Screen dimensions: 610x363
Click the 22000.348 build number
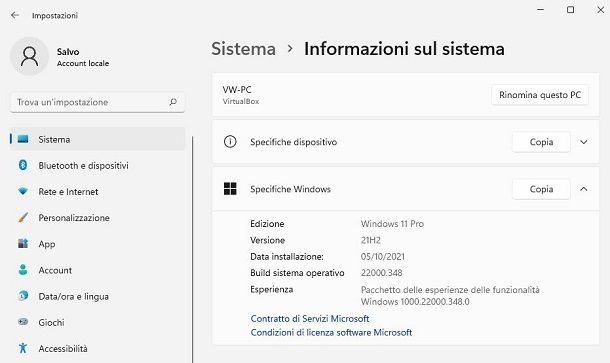tap(381, 273)
